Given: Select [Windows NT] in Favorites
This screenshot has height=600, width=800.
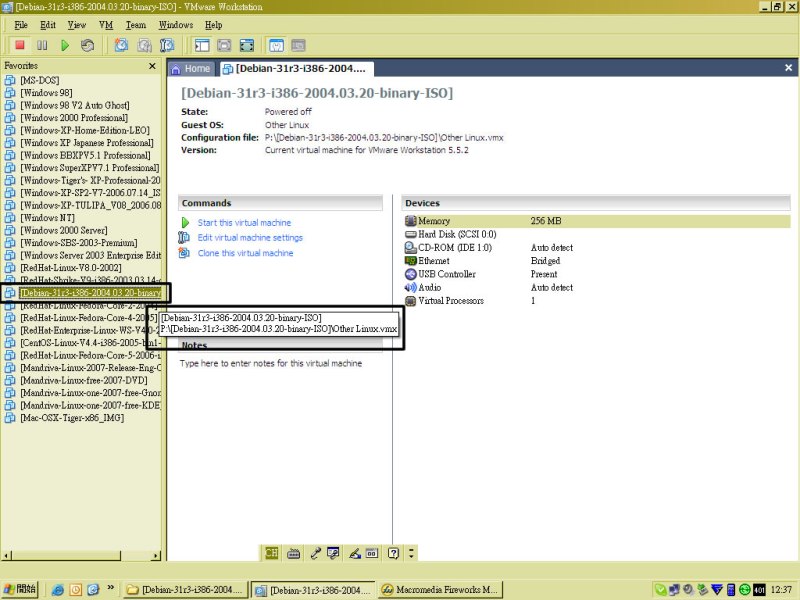Looking at the screenshot, I should 47,217.
